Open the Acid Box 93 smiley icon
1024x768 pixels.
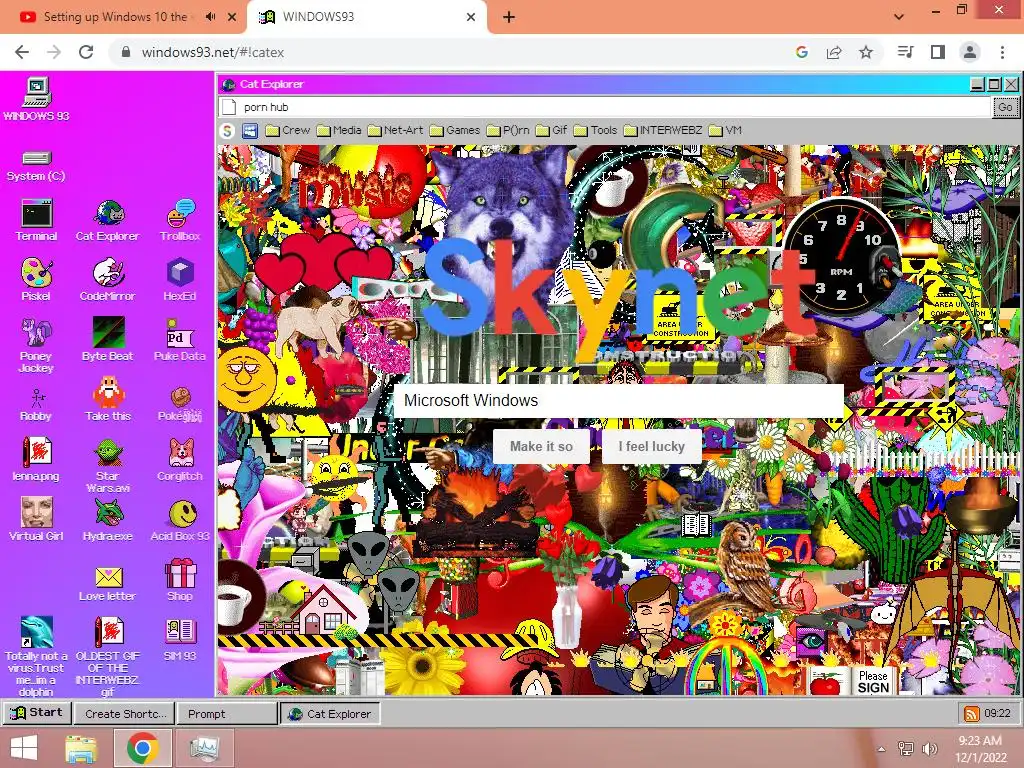tap(180, 520)
